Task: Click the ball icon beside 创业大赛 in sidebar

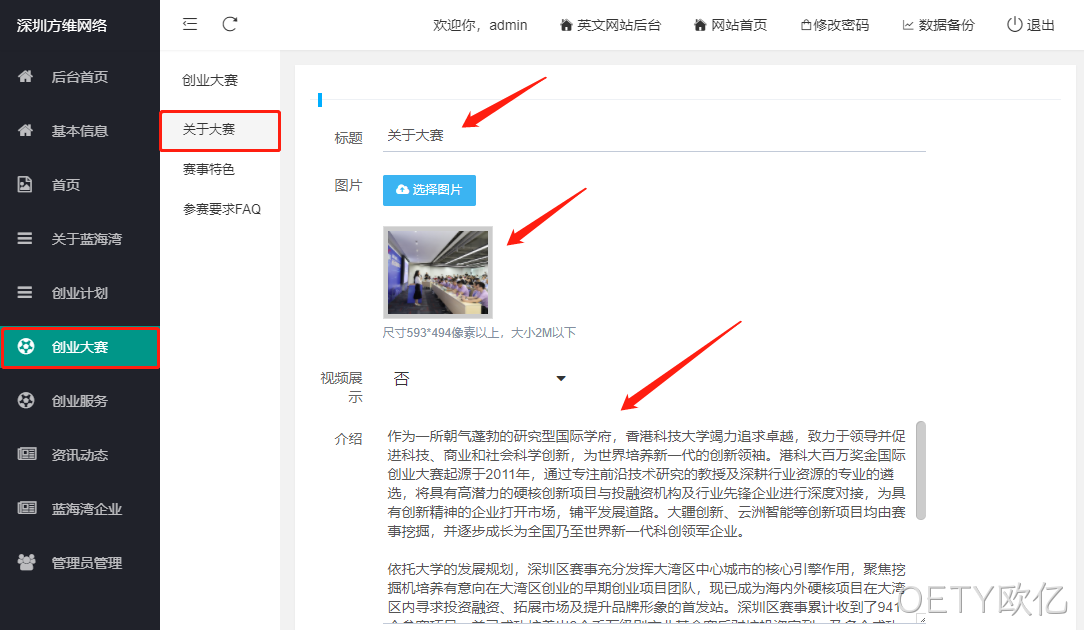Action: [26, 346]
